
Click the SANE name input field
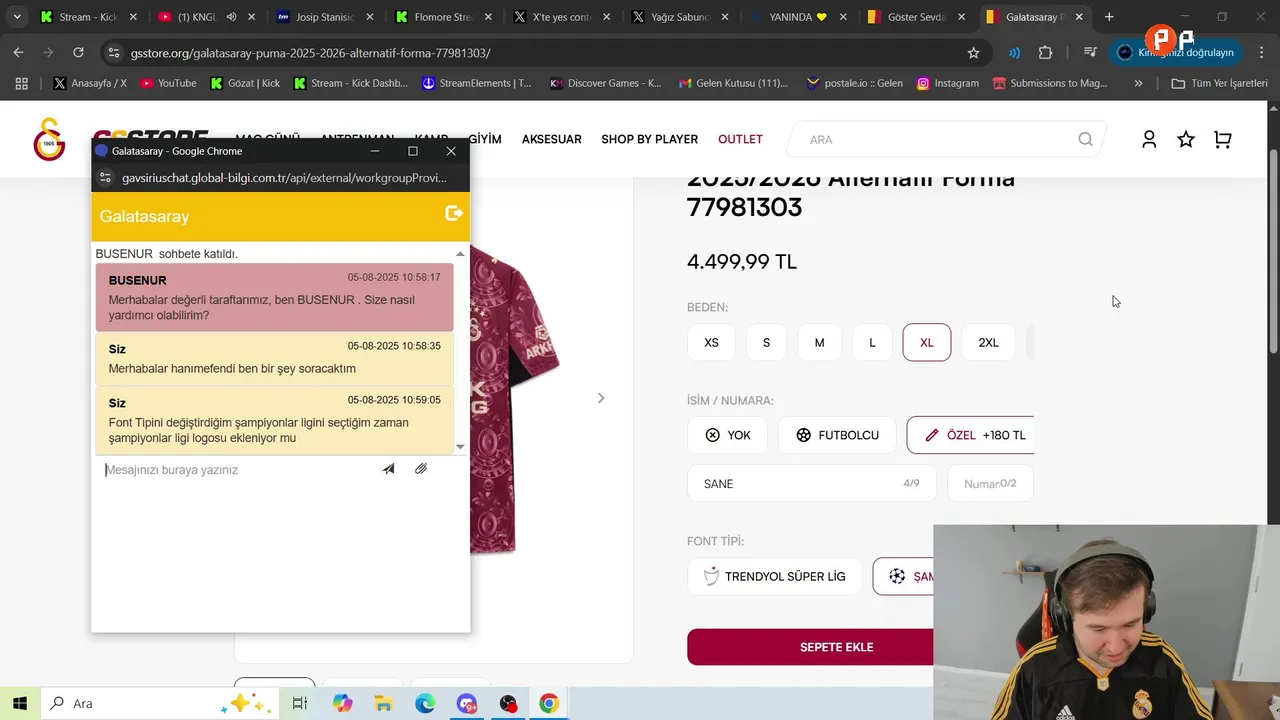click(812, 484)
